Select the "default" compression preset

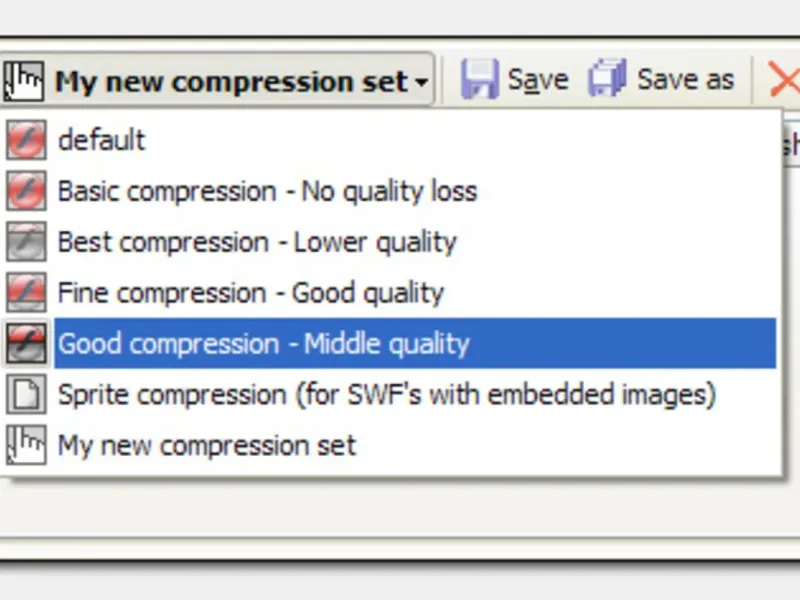pos(102,140)
